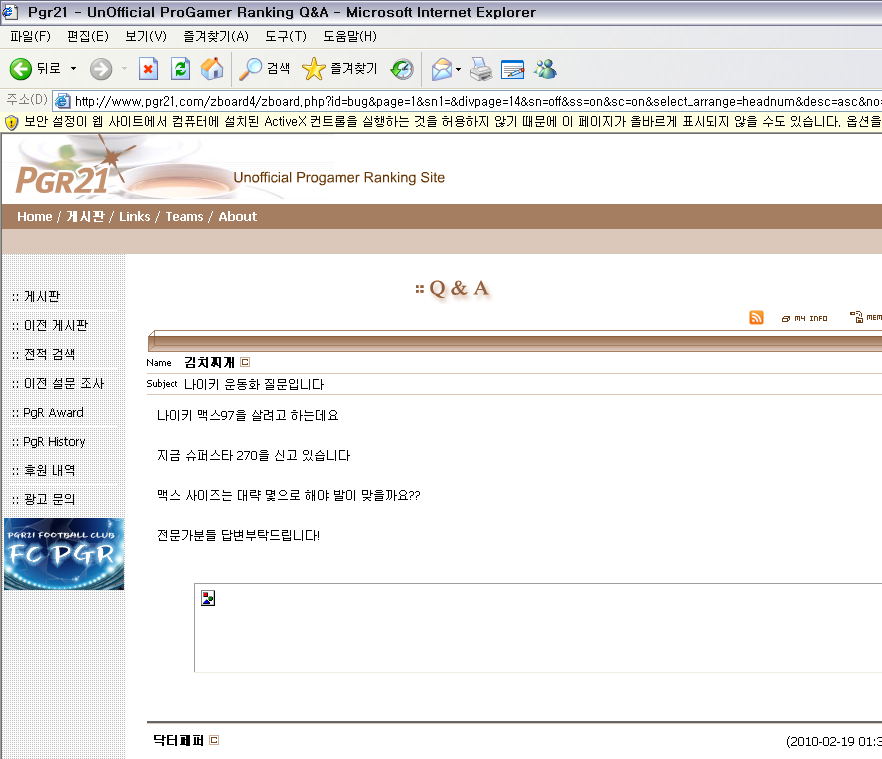Click the ActiveX security information bar

click(x=441, y=122)
